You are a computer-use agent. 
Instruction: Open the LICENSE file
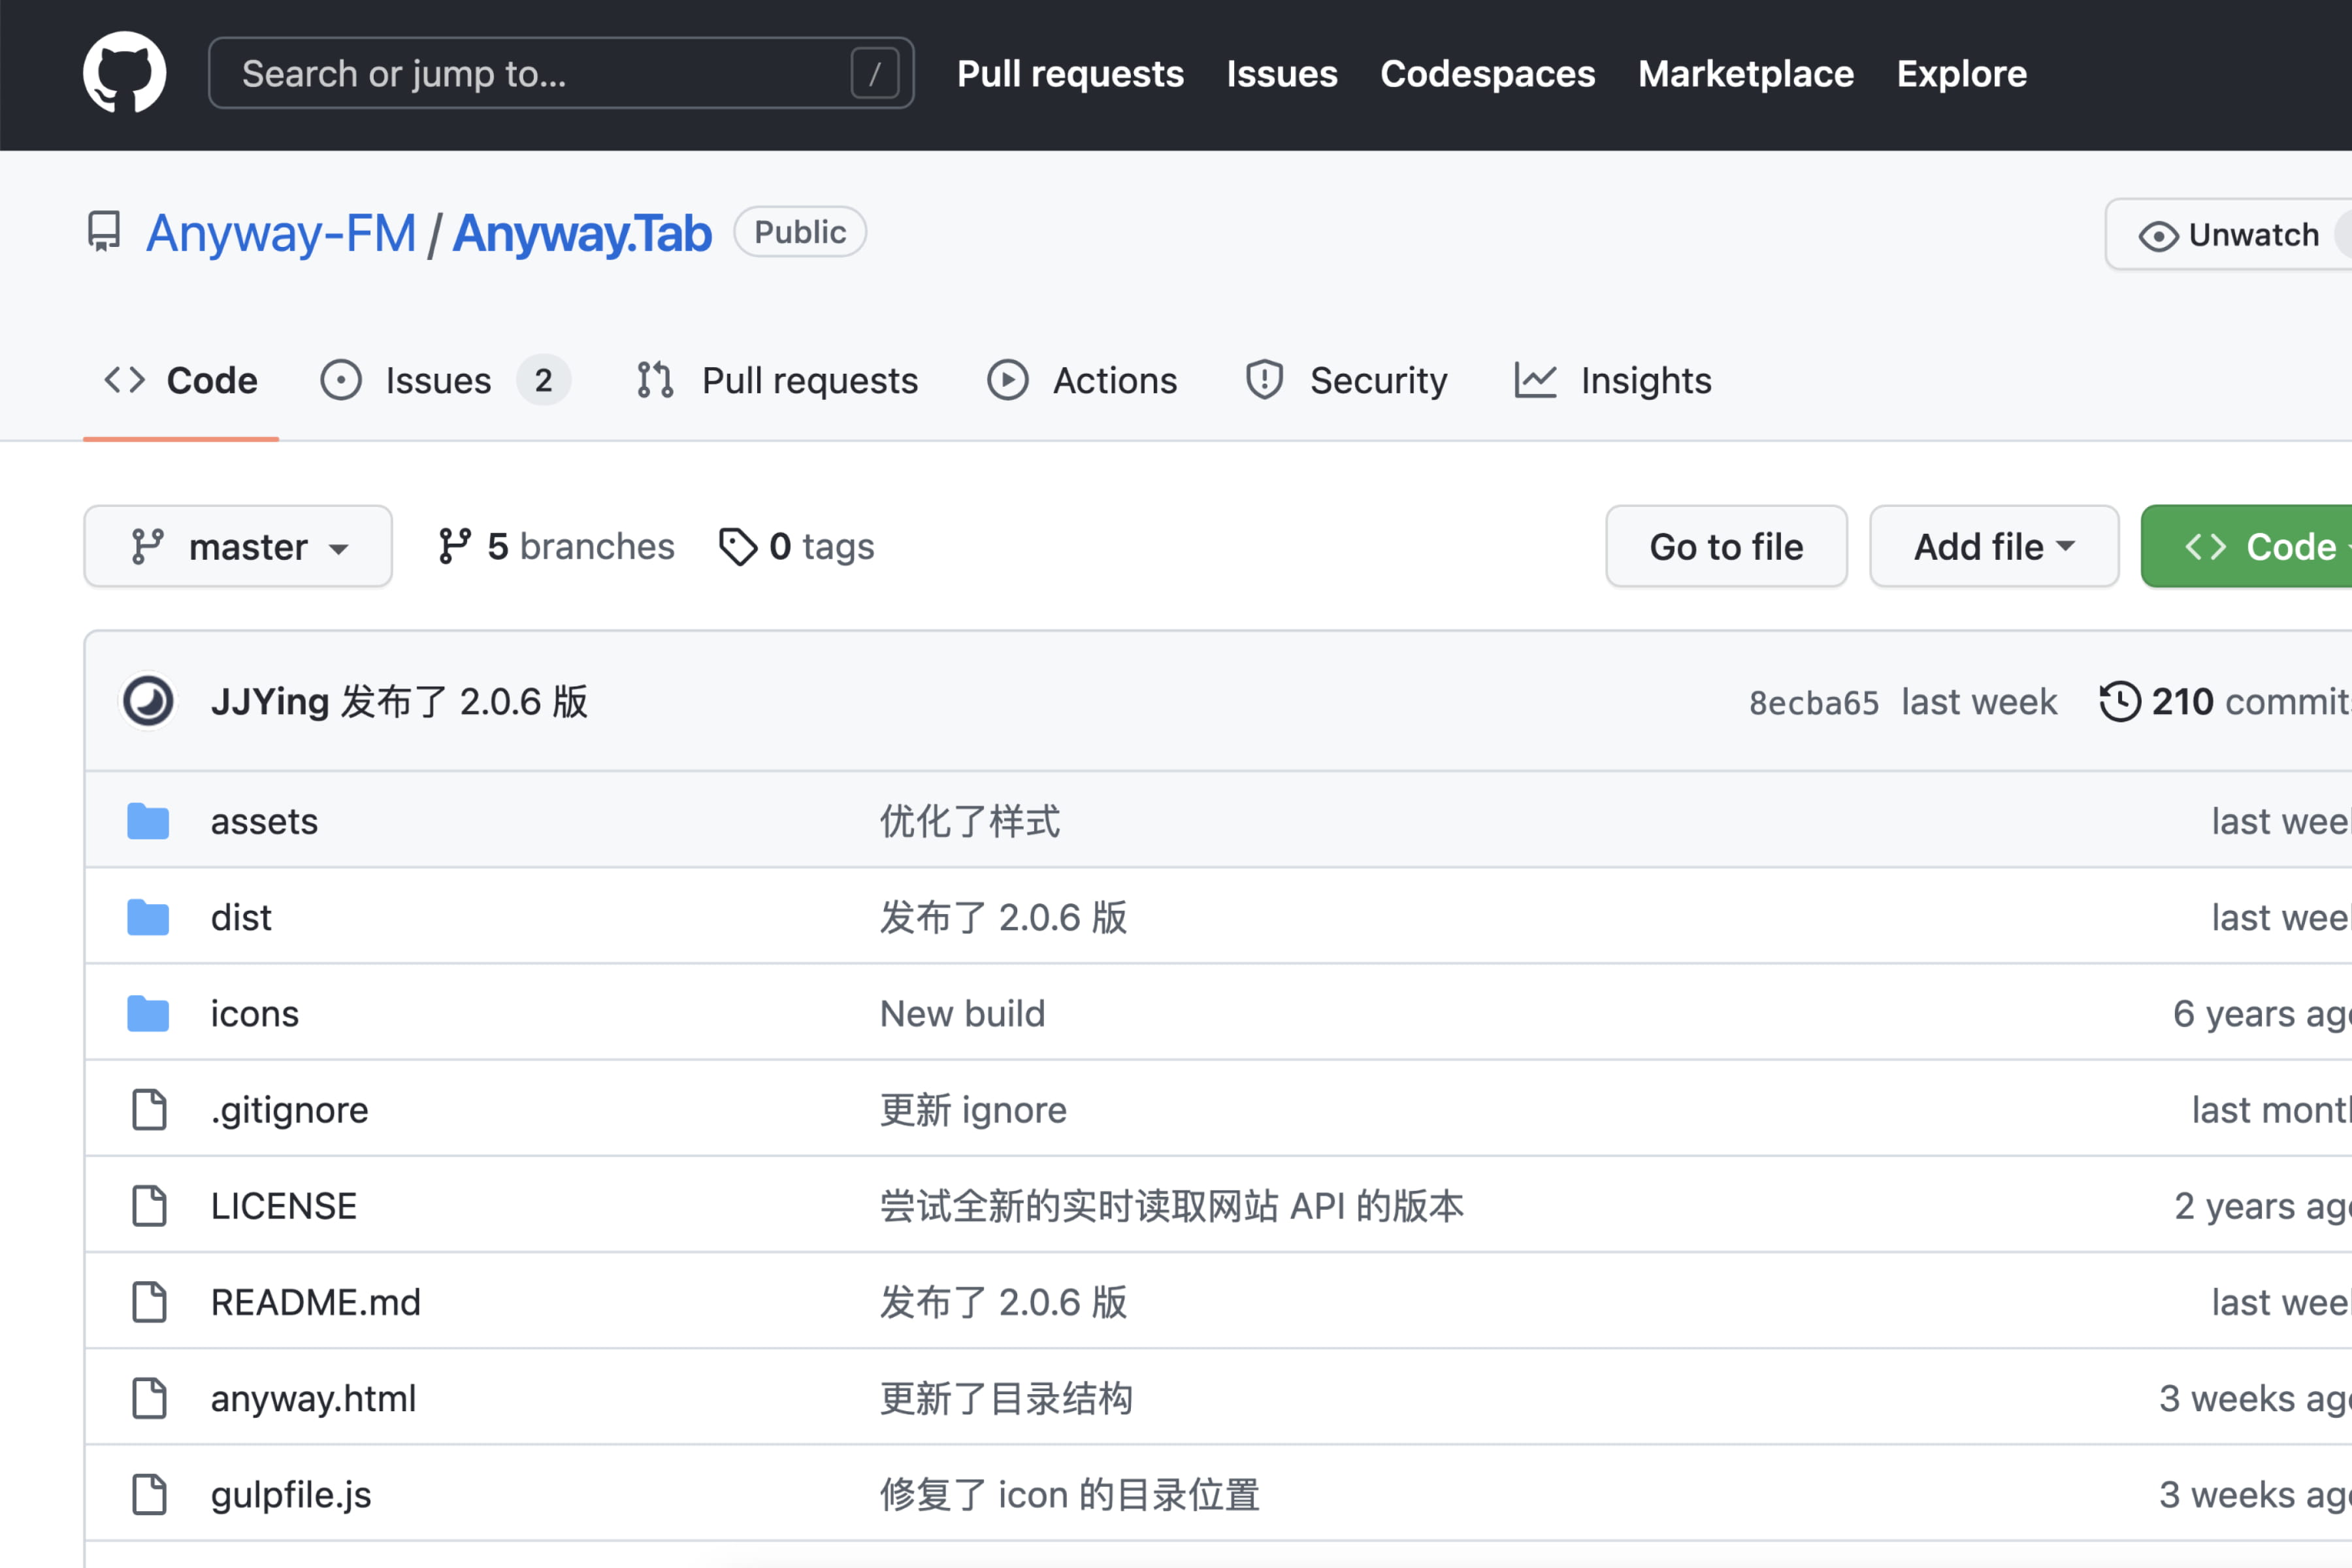(284, 1206)
